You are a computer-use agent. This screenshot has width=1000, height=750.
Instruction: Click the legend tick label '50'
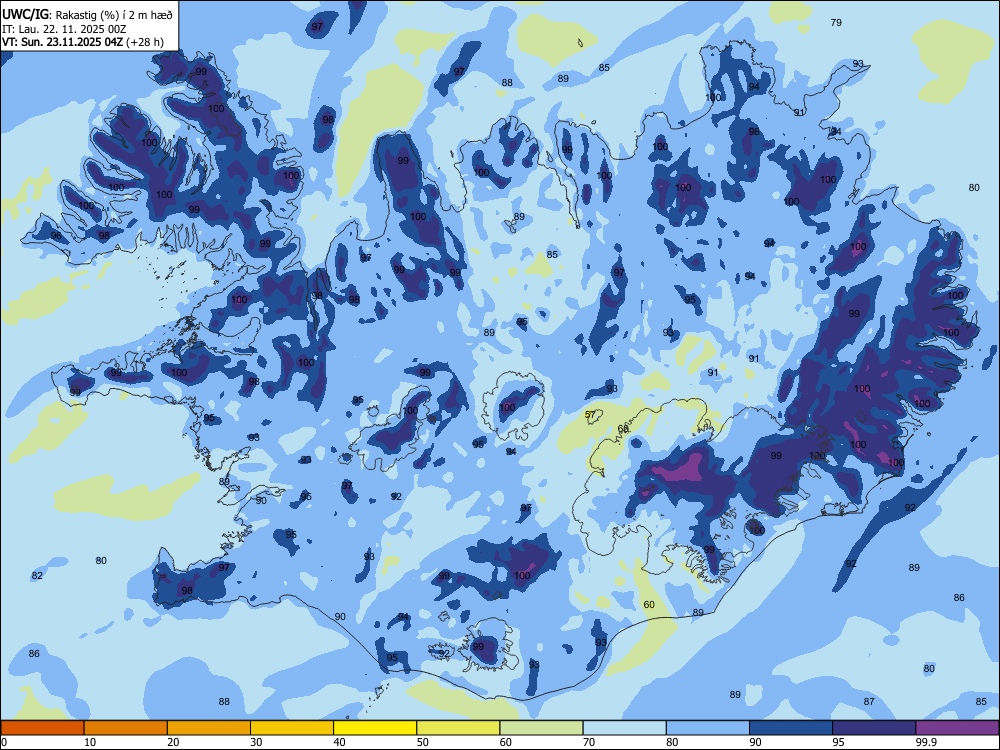[x=422, y=742]
